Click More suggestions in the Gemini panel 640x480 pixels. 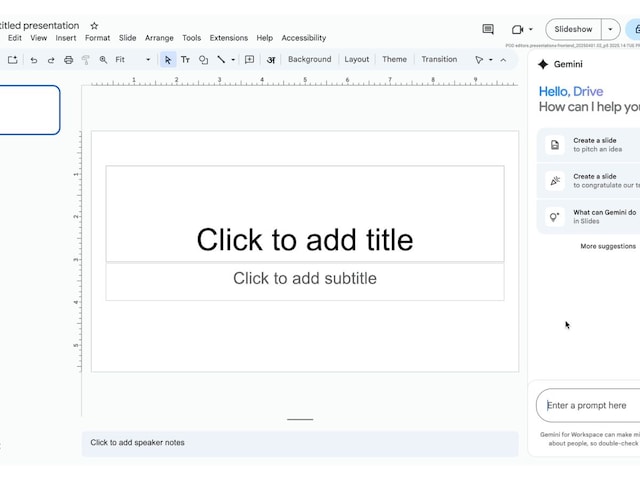(608, 246)
